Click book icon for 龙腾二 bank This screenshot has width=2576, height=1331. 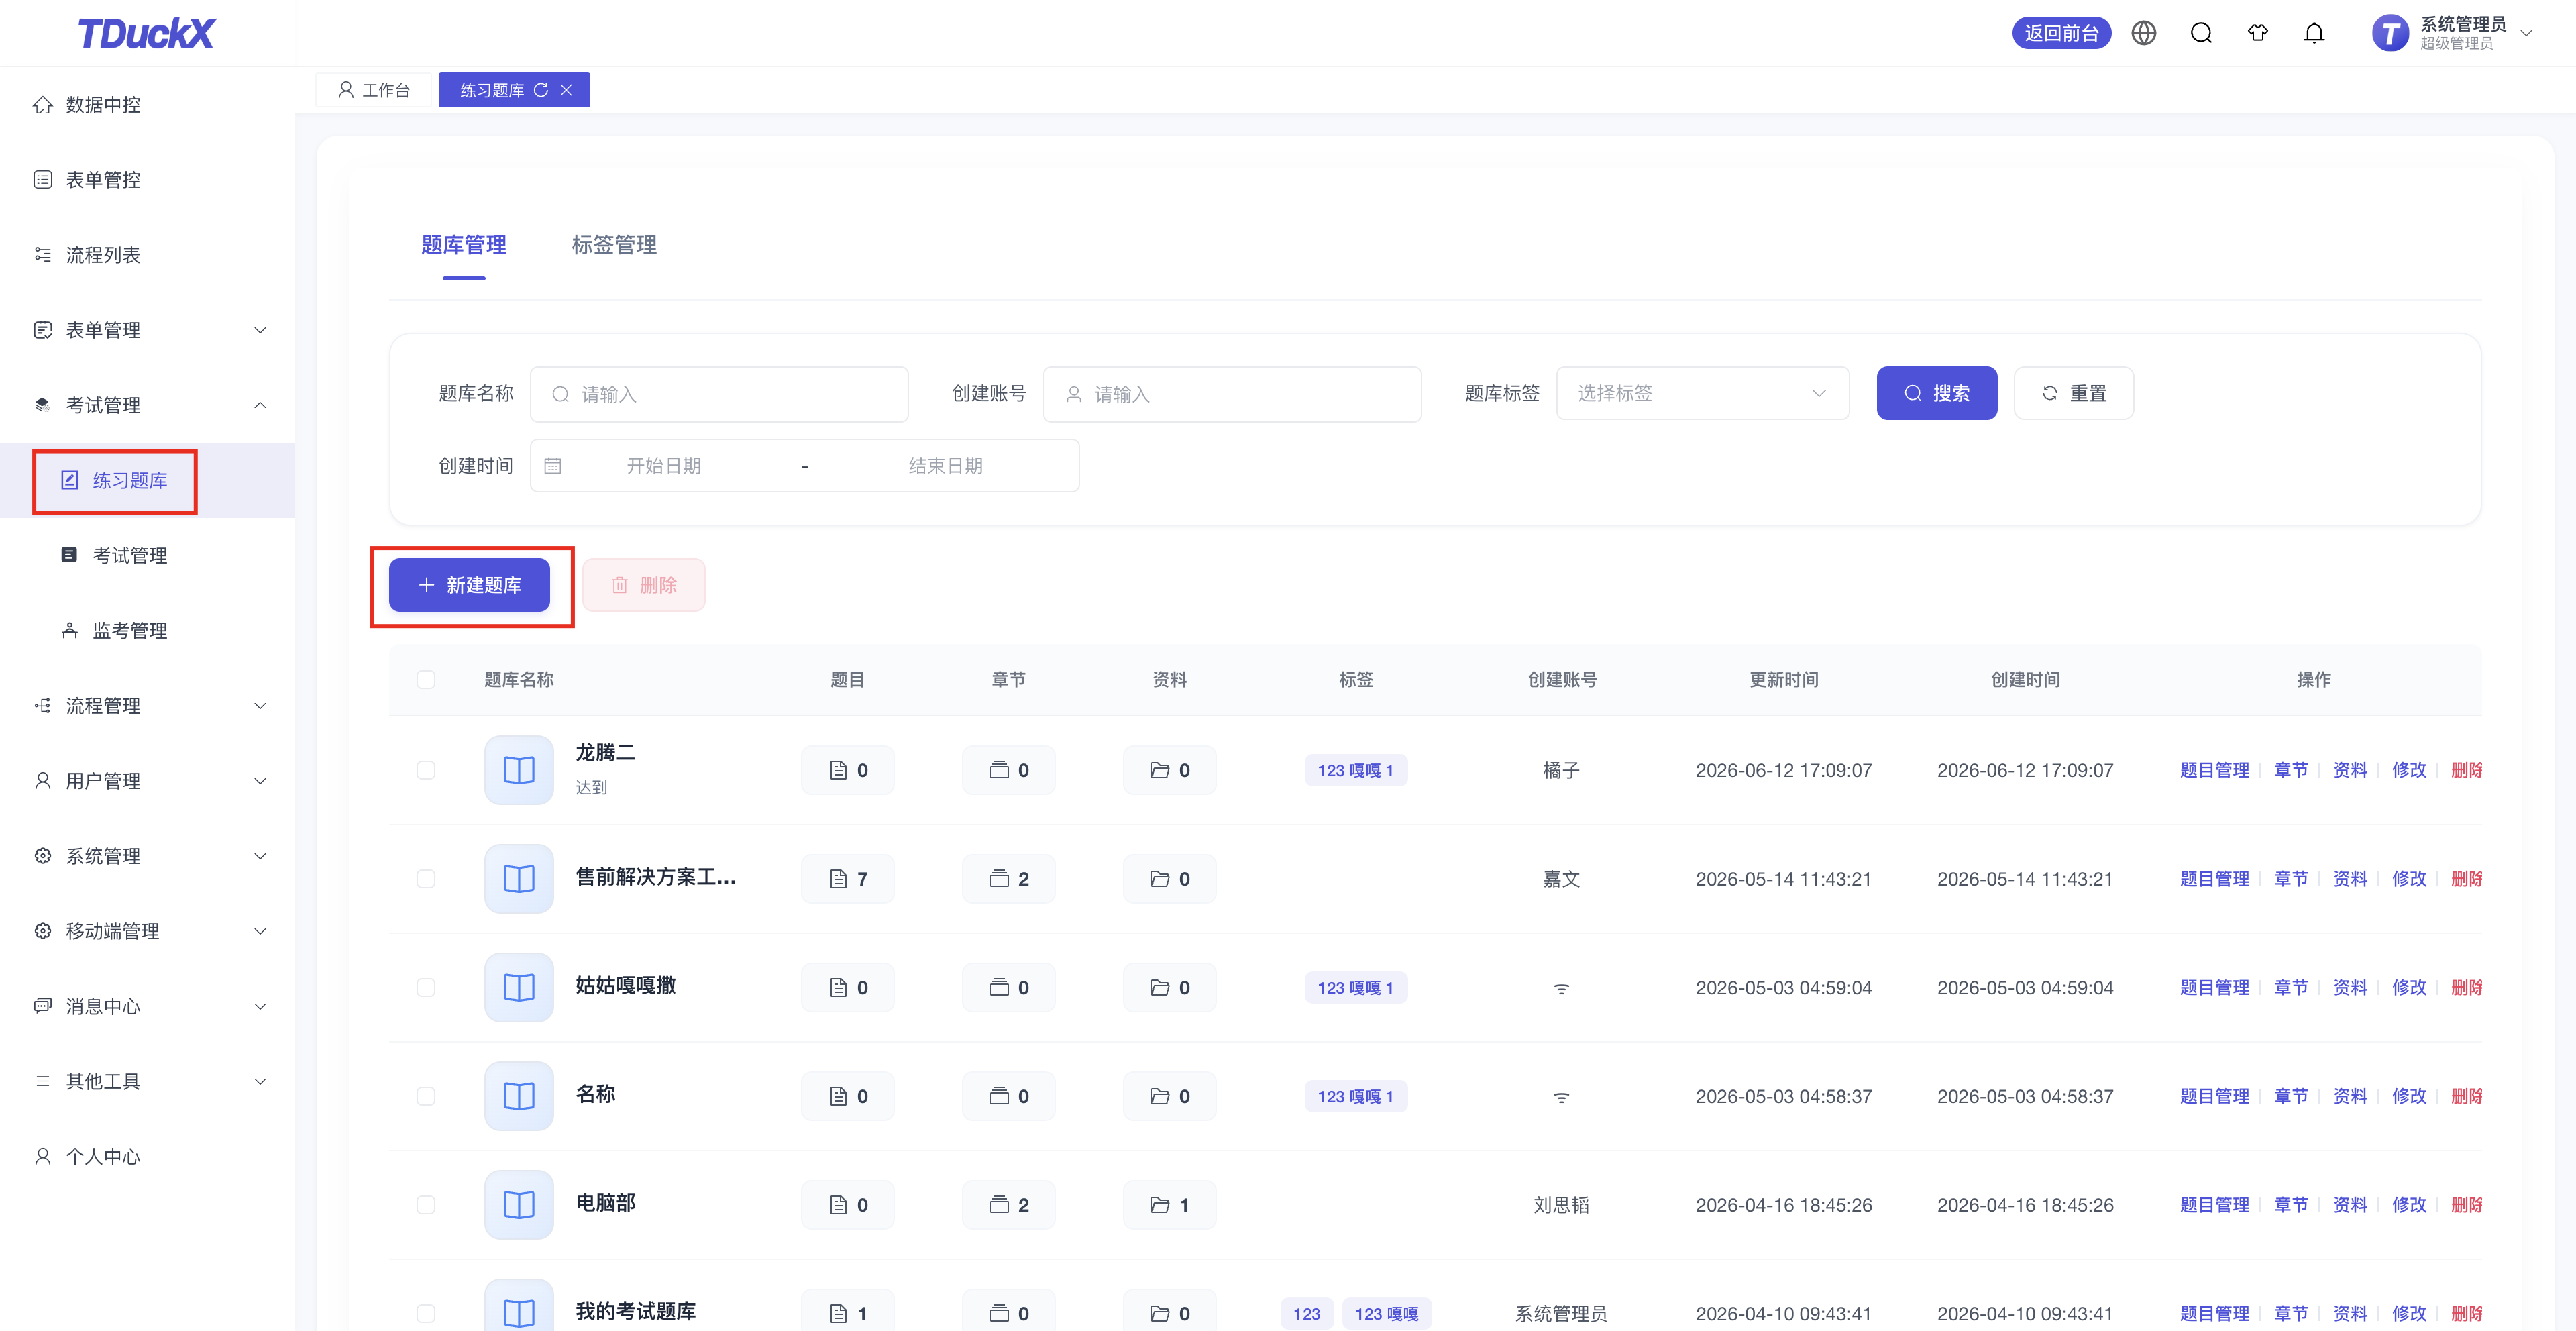point(519,770)
